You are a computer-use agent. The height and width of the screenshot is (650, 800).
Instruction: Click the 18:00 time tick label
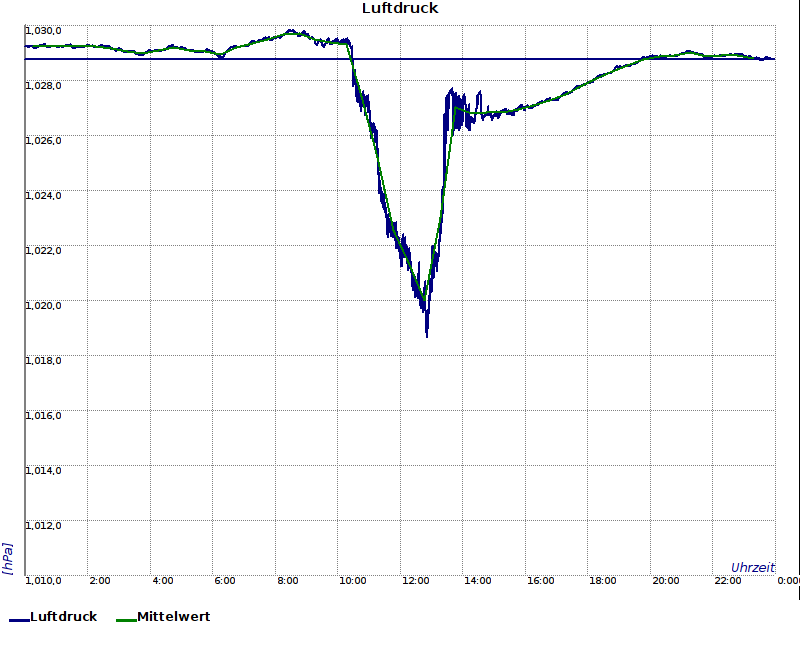coord(603,581)
